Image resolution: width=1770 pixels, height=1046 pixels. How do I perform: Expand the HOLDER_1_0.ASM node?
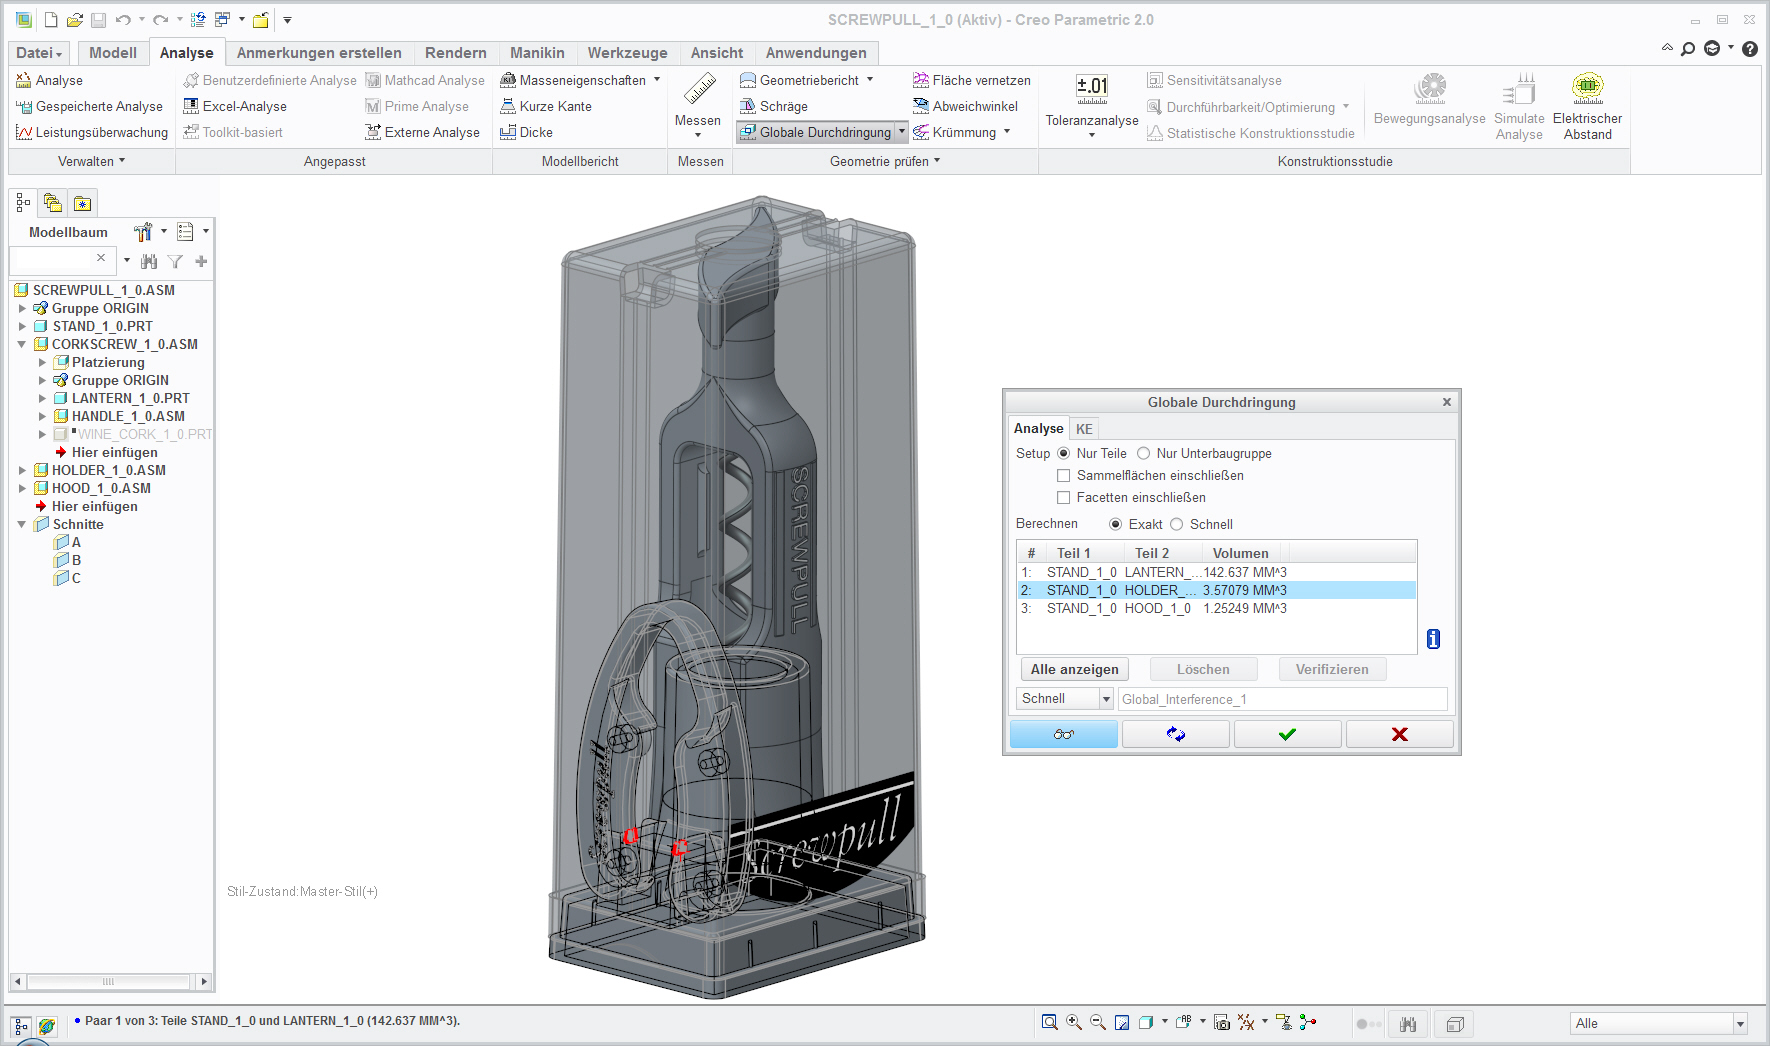22,470
